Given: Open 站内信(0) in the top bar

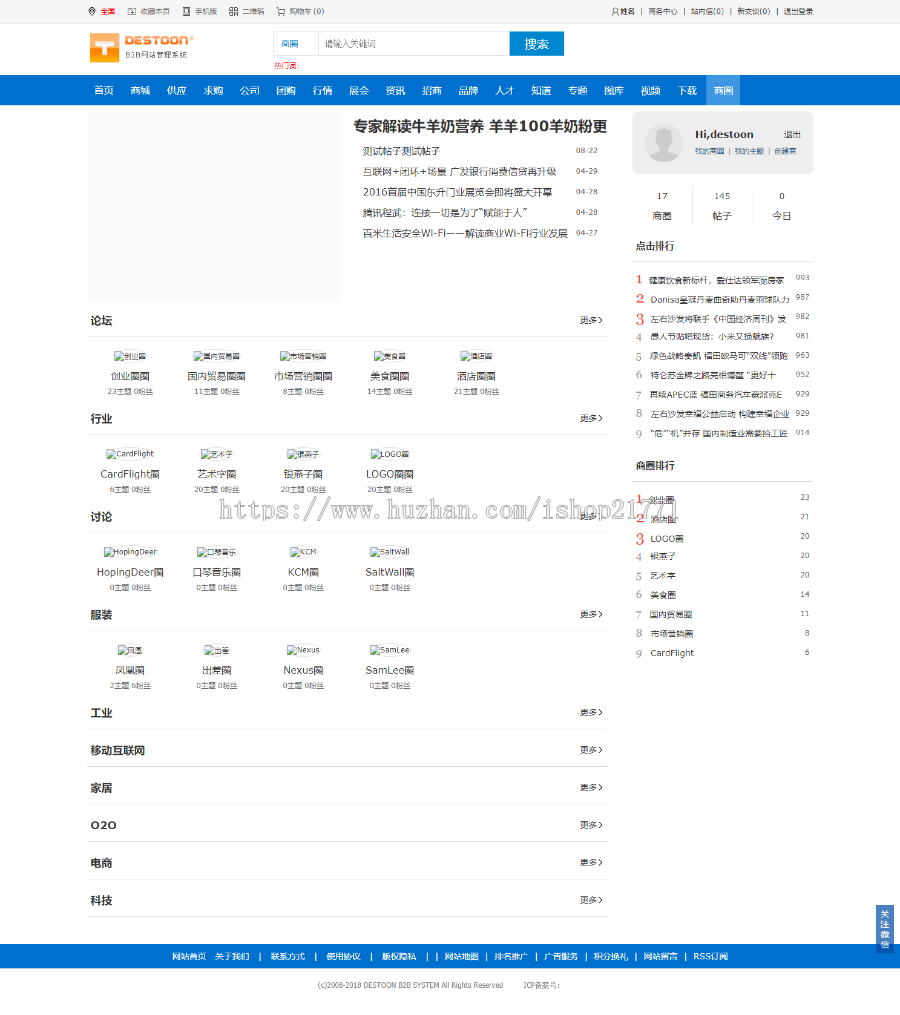Looking at the screenshot, I should (x=706, y=11).
